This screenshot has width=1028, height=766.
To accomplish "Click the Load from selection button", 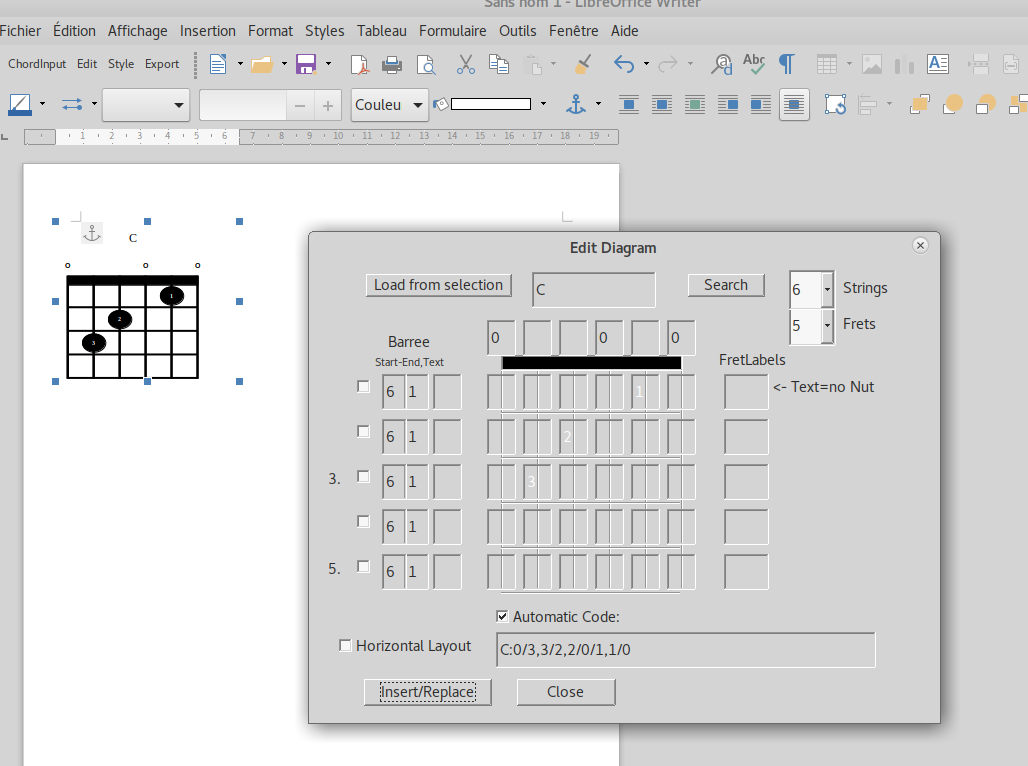I will point(438,285).
